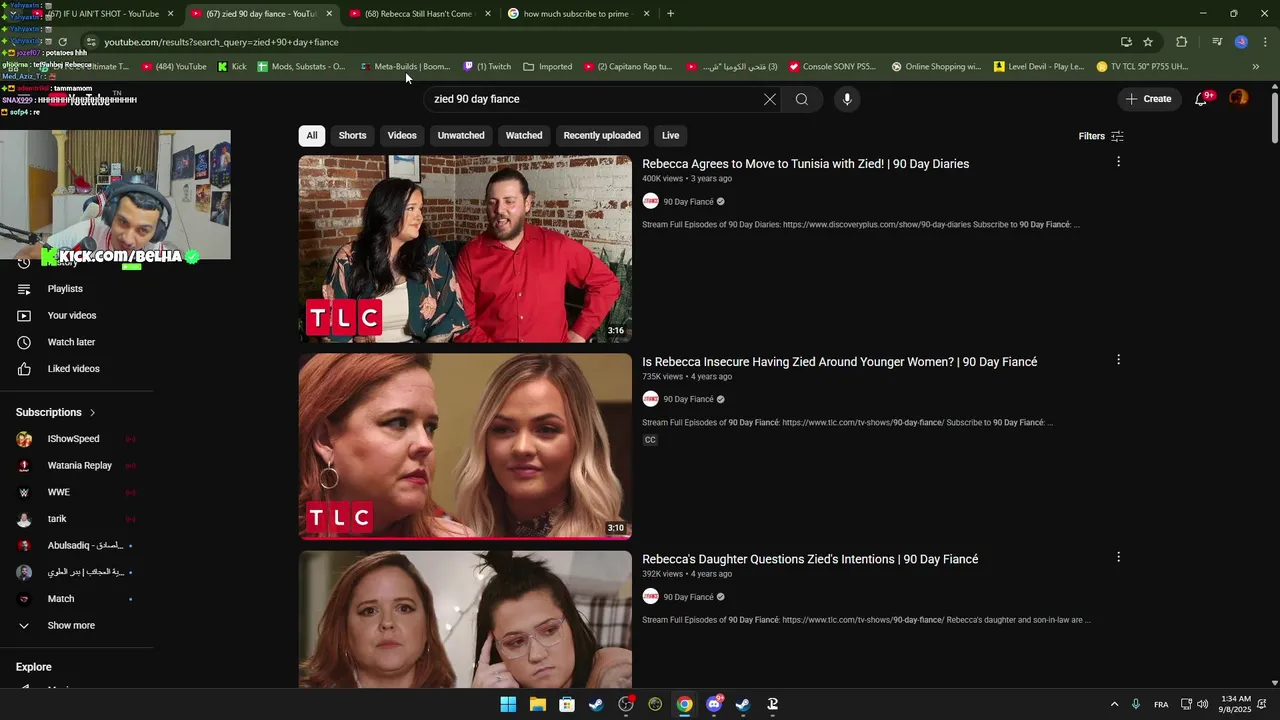
Task: Open options menu for Rebecca Agrees to Move video
Action: 1118,162
